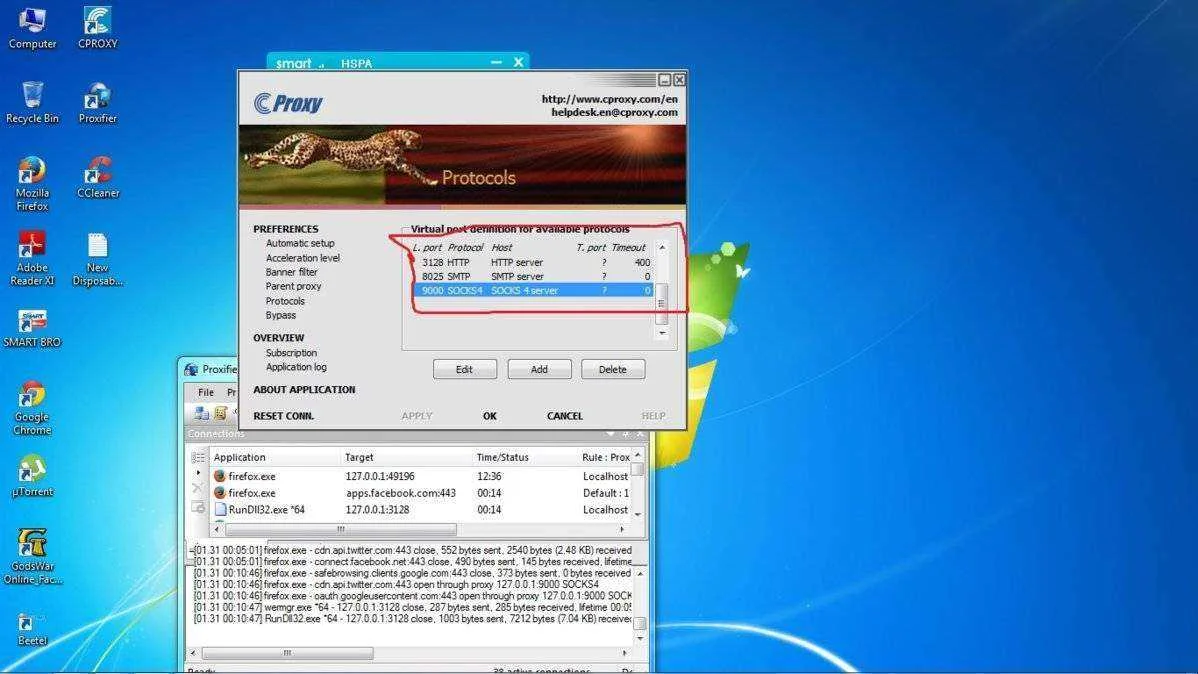
Task: Open Application log overview
Action: 296,367
